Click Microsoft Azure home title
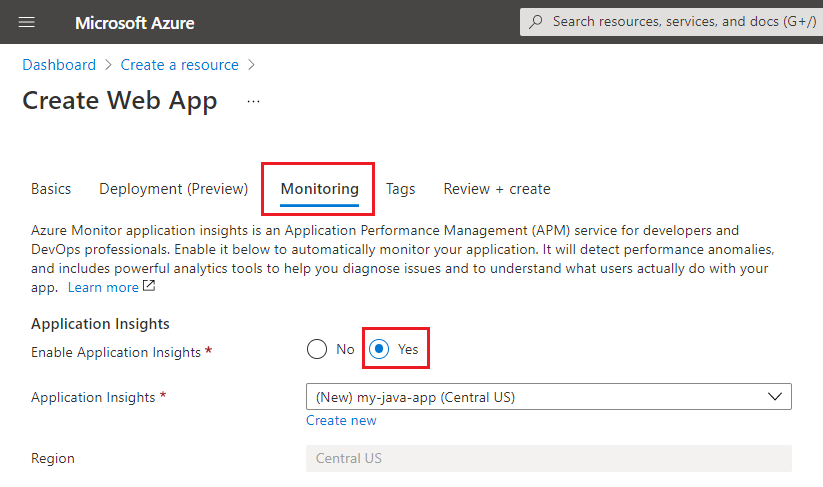Image resolution: width=823 pixels, height=487 pixels. point(134,23)
